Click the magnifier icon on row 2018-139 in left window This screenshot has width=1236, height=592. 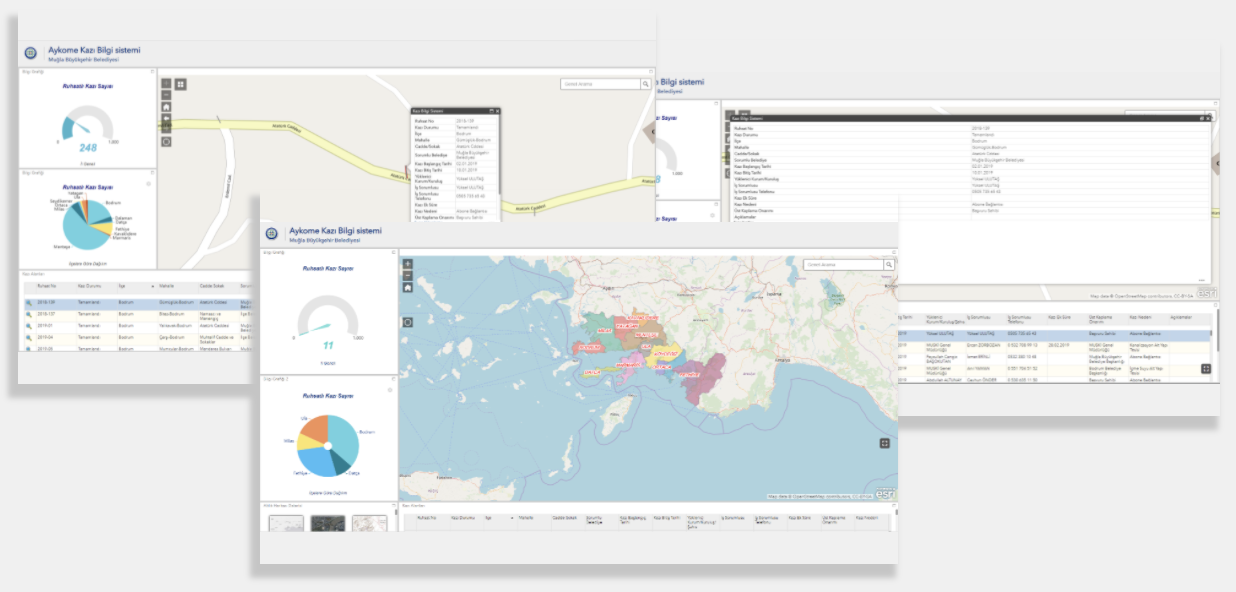[x=30, y=301]
